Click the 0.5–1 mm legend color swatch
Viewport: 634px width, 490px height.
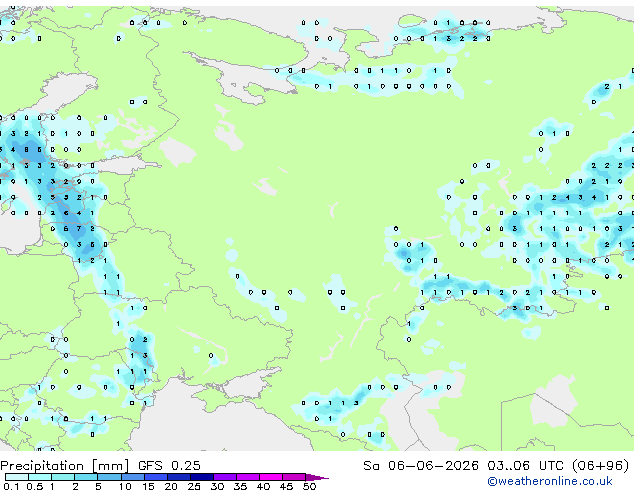pos(40,477)
